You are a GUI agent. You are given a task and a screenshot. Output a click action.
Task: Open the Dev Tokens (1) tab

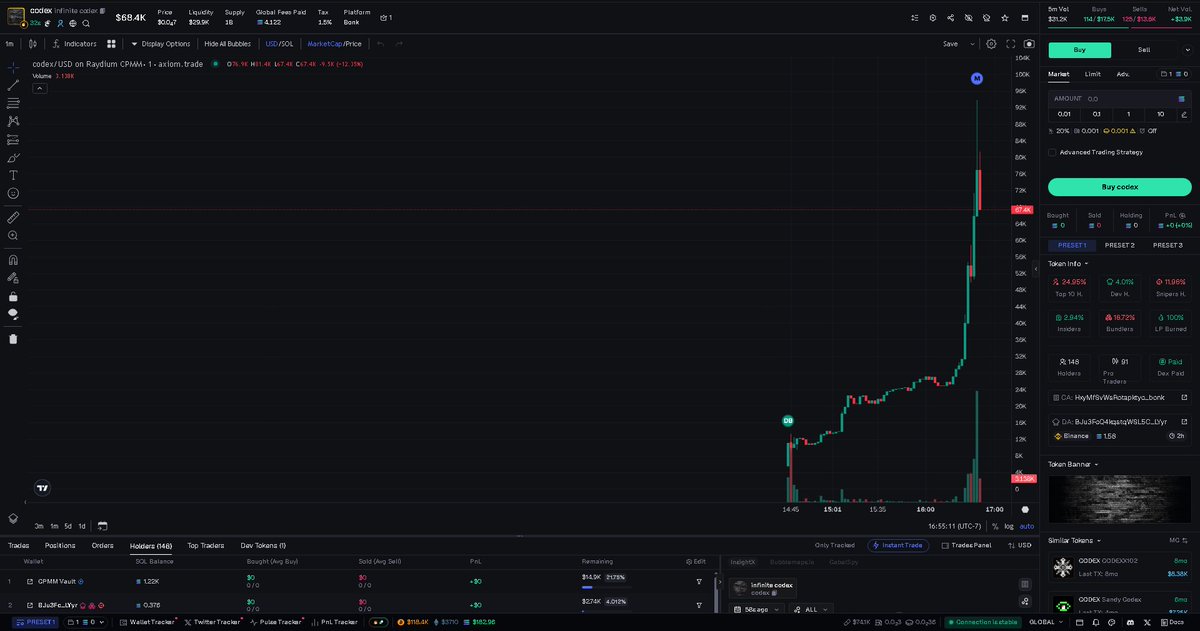(263, 545)
